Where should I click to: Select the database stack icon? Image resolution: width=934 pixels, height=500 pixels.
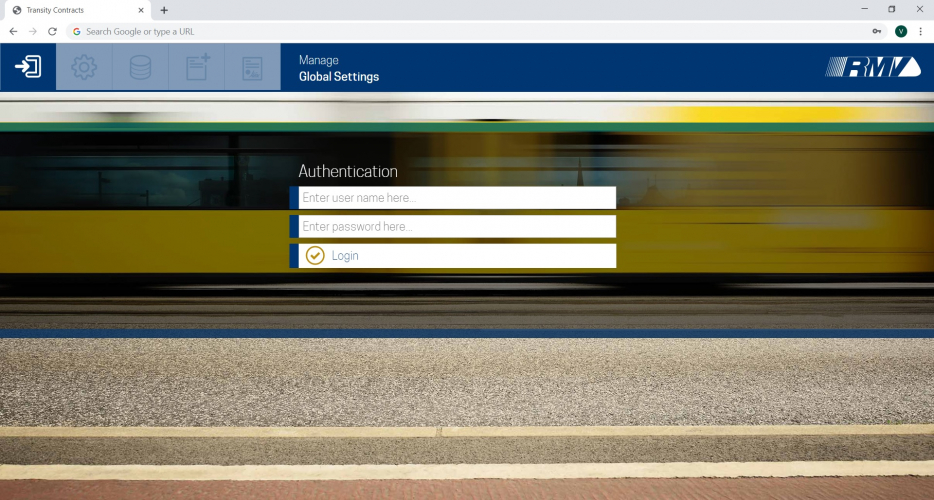coord(141,67)
